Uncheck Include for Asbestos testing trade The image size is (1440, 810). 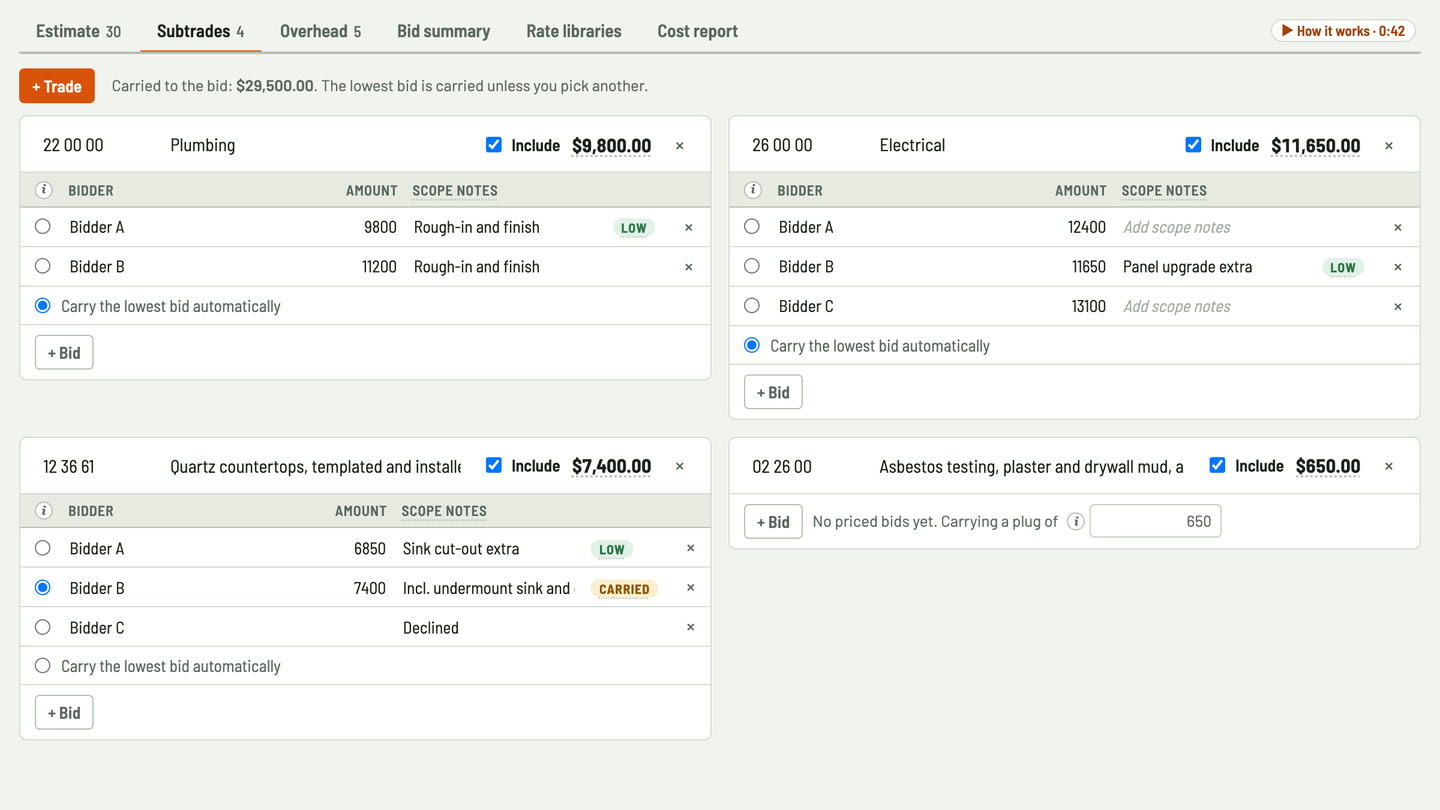pyautogui.click(x=1217, y=465)
